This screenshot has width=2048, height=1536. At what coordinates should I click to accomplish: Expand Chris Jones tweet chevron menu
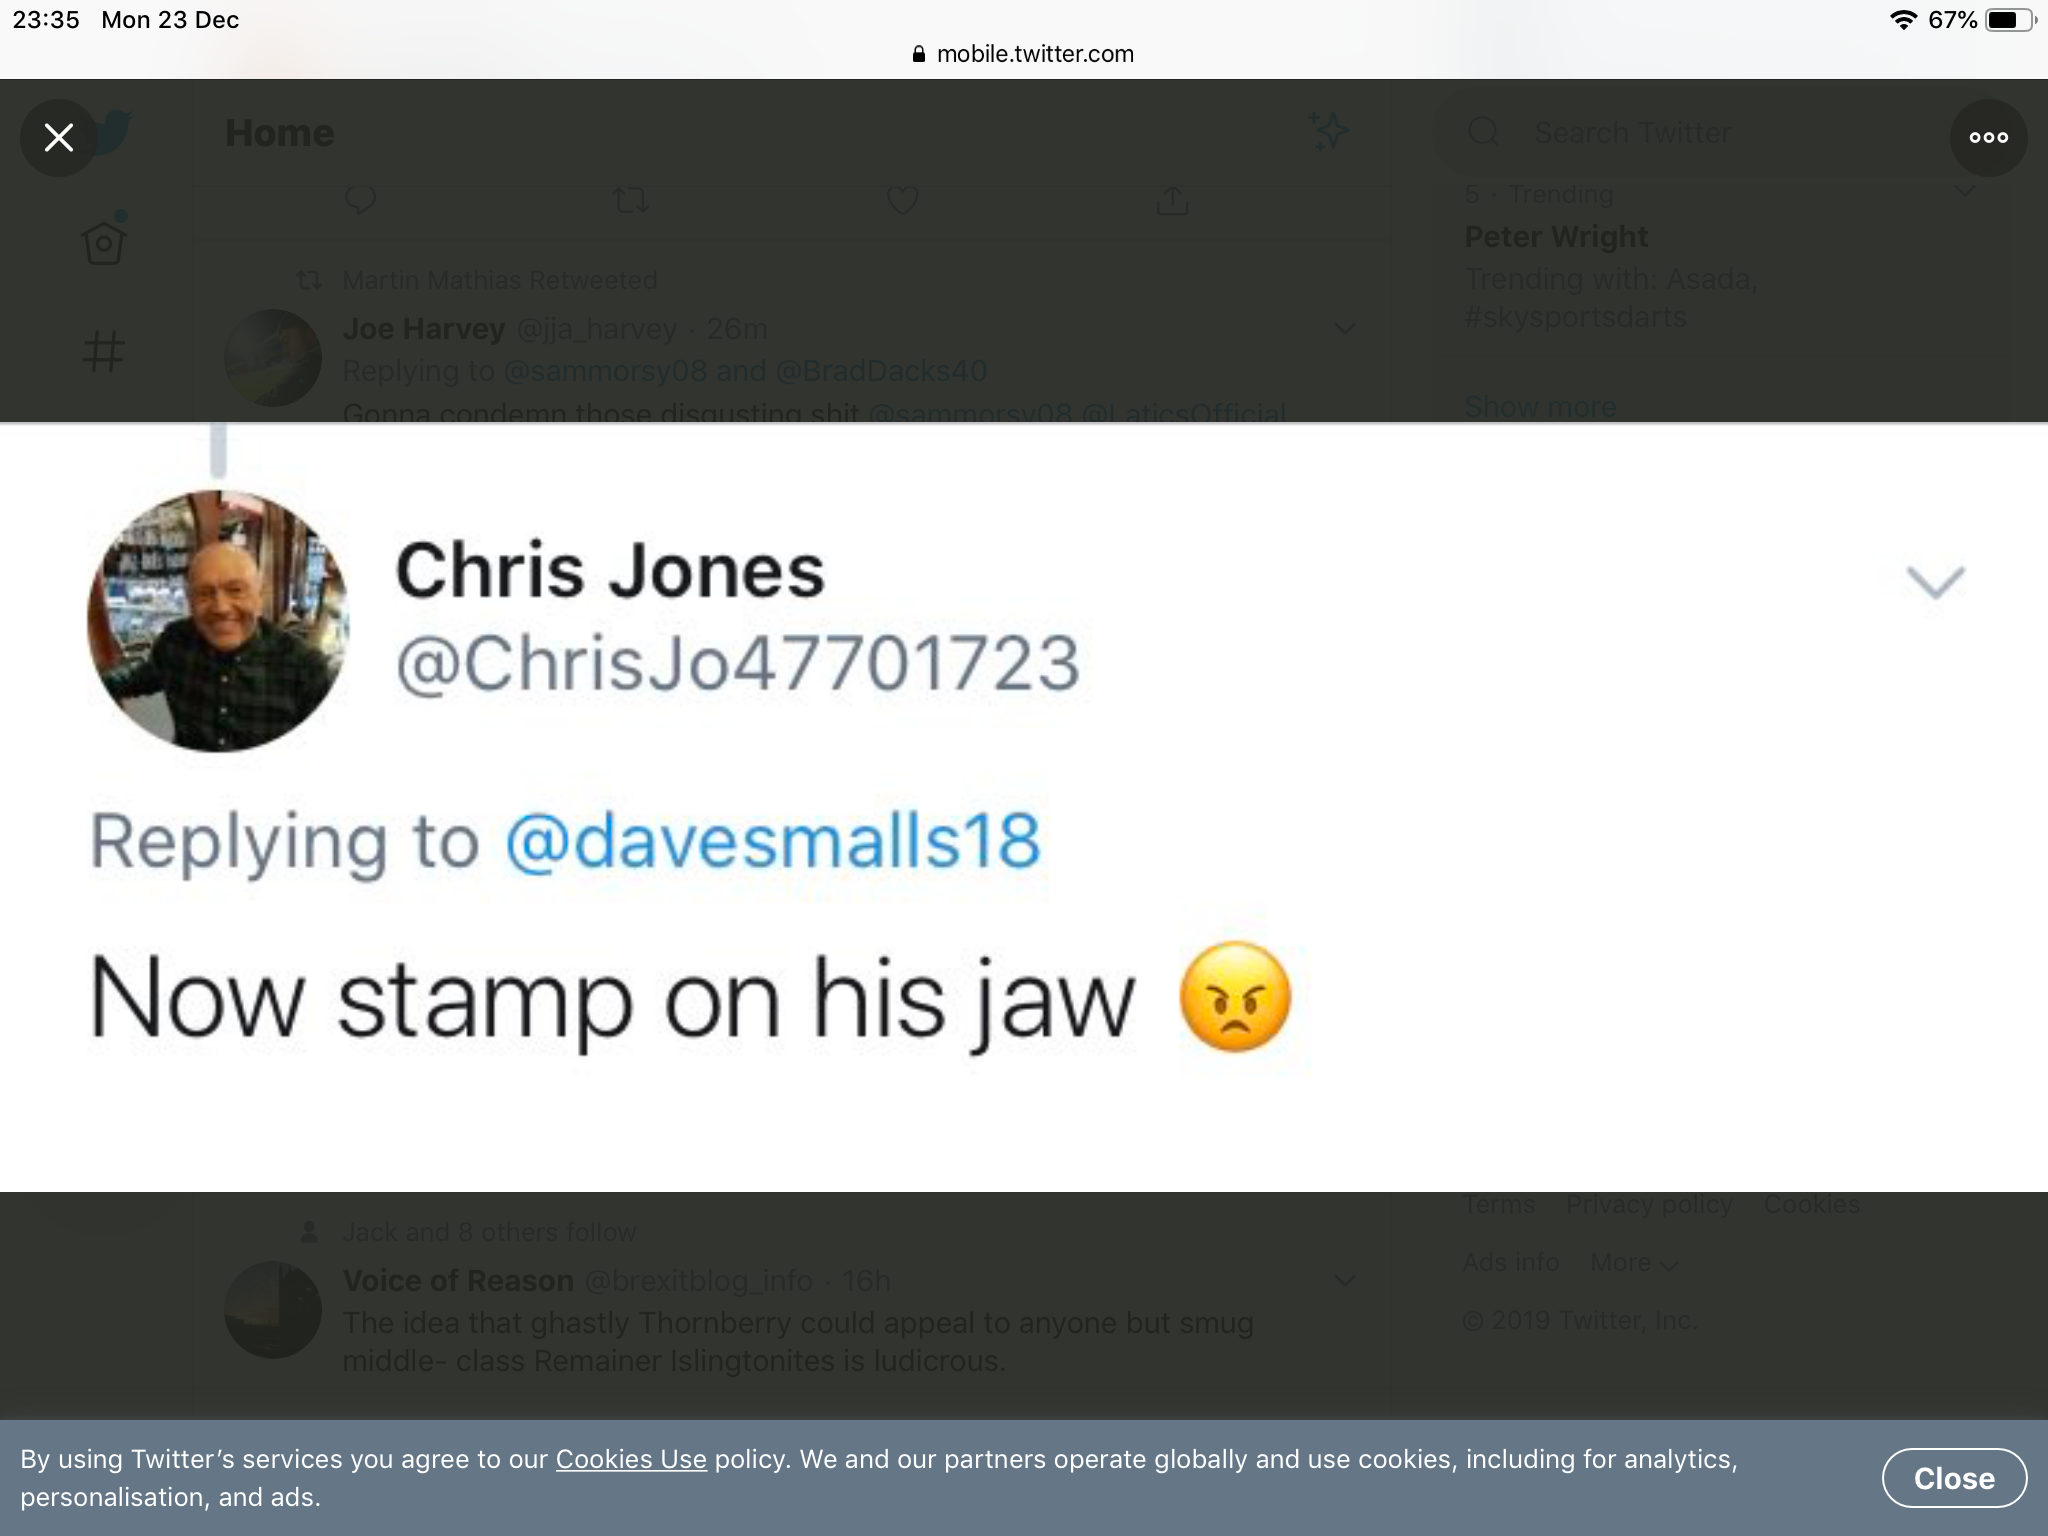[x=1935, y=581]
